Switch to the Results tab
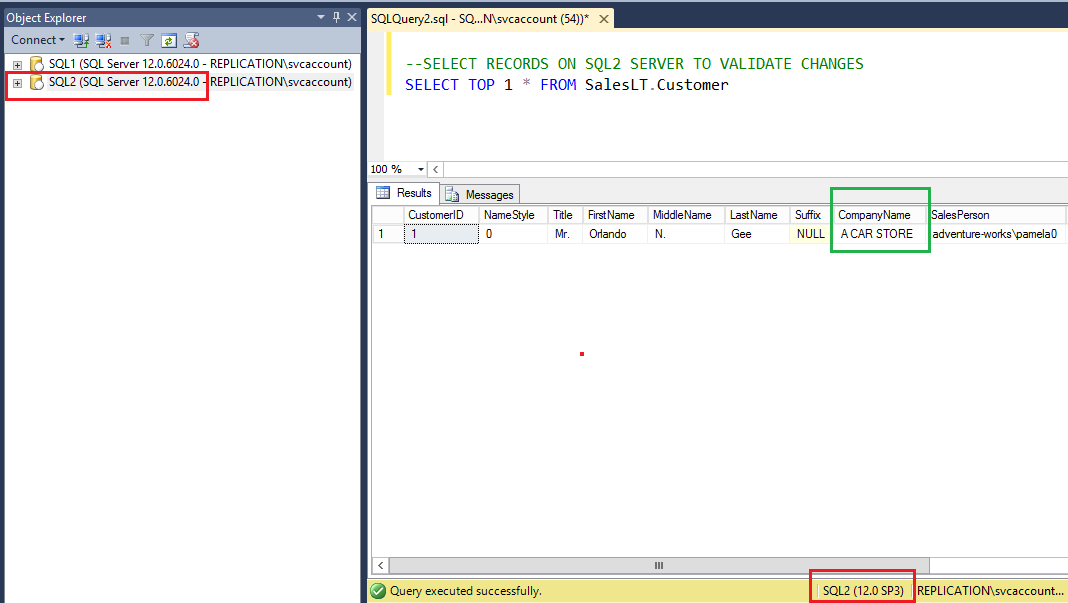 coord(405,194)
